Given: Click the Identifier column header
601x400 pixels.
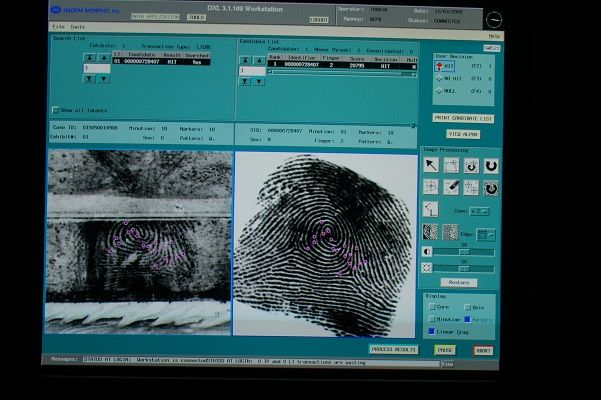Looking at the screenshot, I should click(301, 58).
